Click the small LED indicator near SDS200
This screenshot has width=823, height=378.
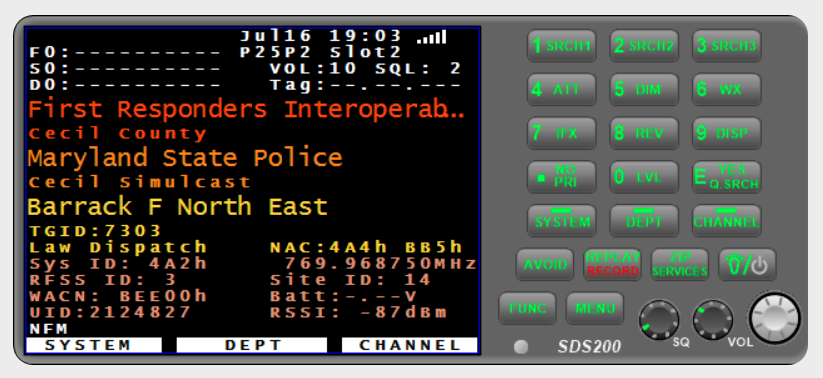(x=521, y=347)
